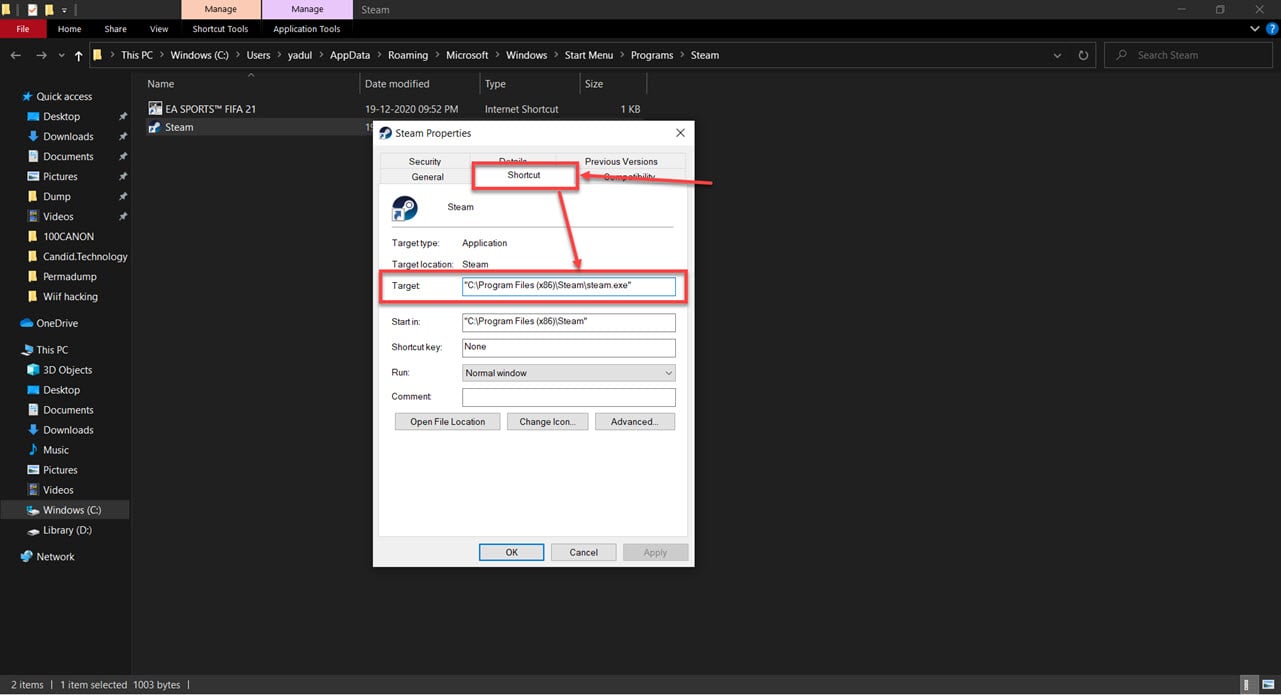Click the Forward navigation arrow
Image resolution: width=1281 pixels, height=695 pixels.
tap(41, 55)
